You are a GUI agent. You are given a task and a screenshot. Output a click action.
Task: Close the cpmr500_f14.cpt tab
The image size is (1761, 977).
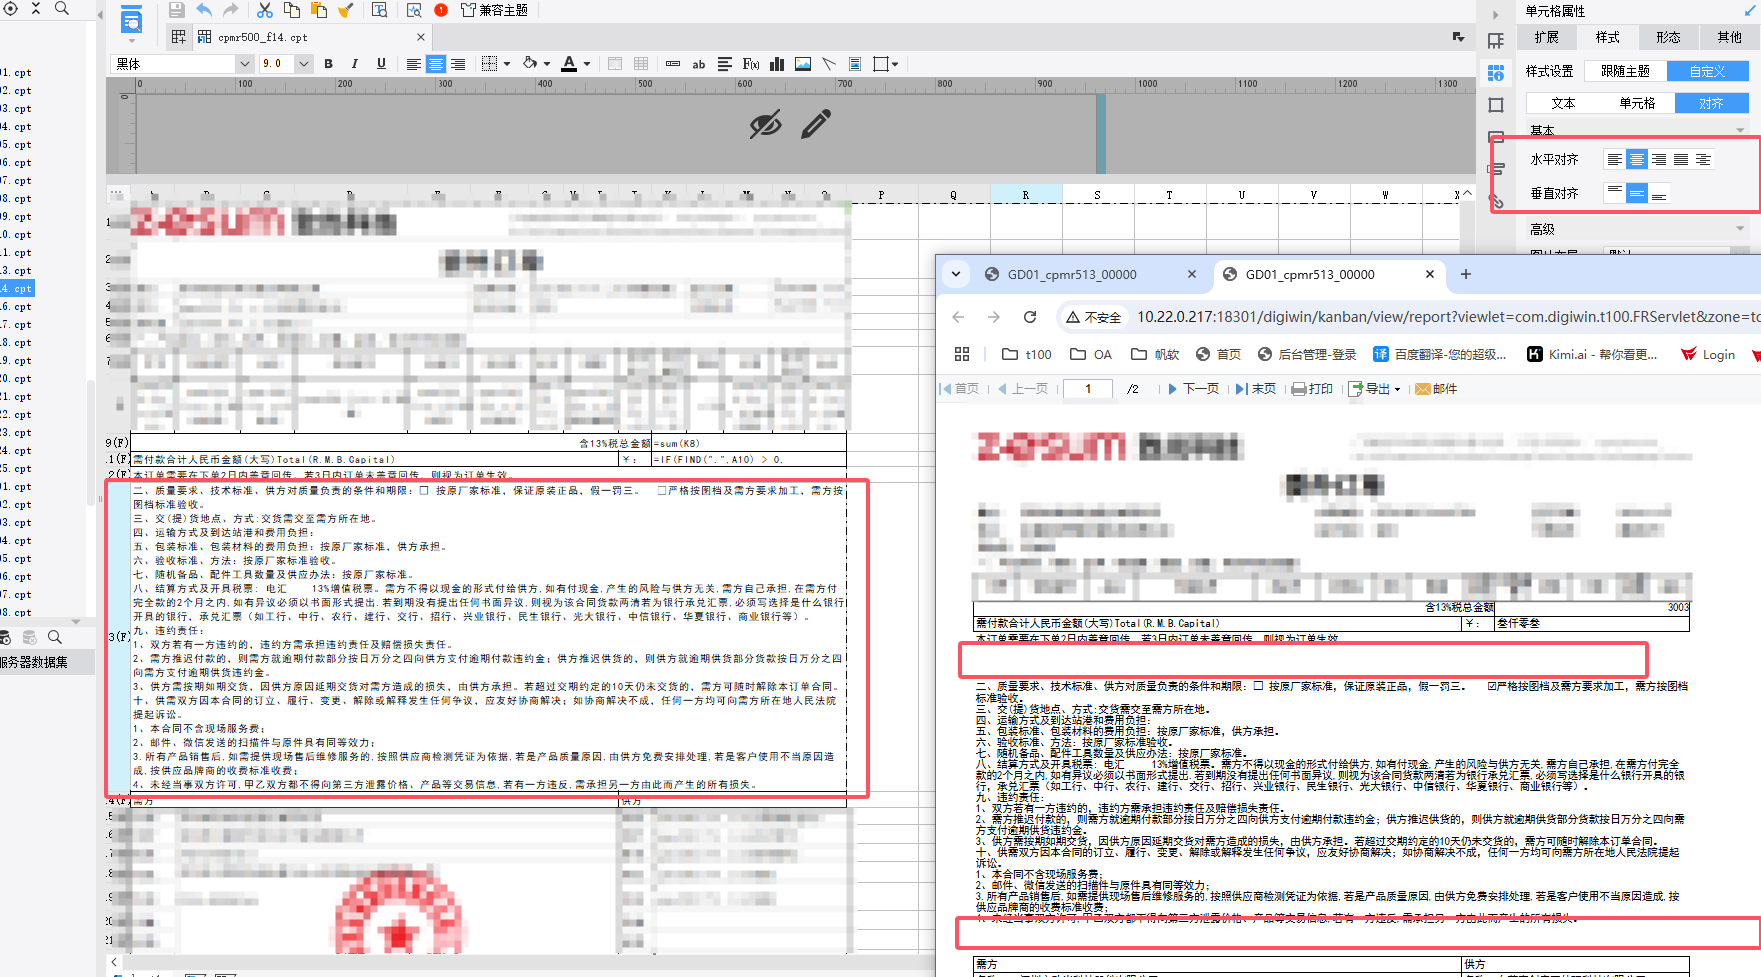click(x=421, y=37)
